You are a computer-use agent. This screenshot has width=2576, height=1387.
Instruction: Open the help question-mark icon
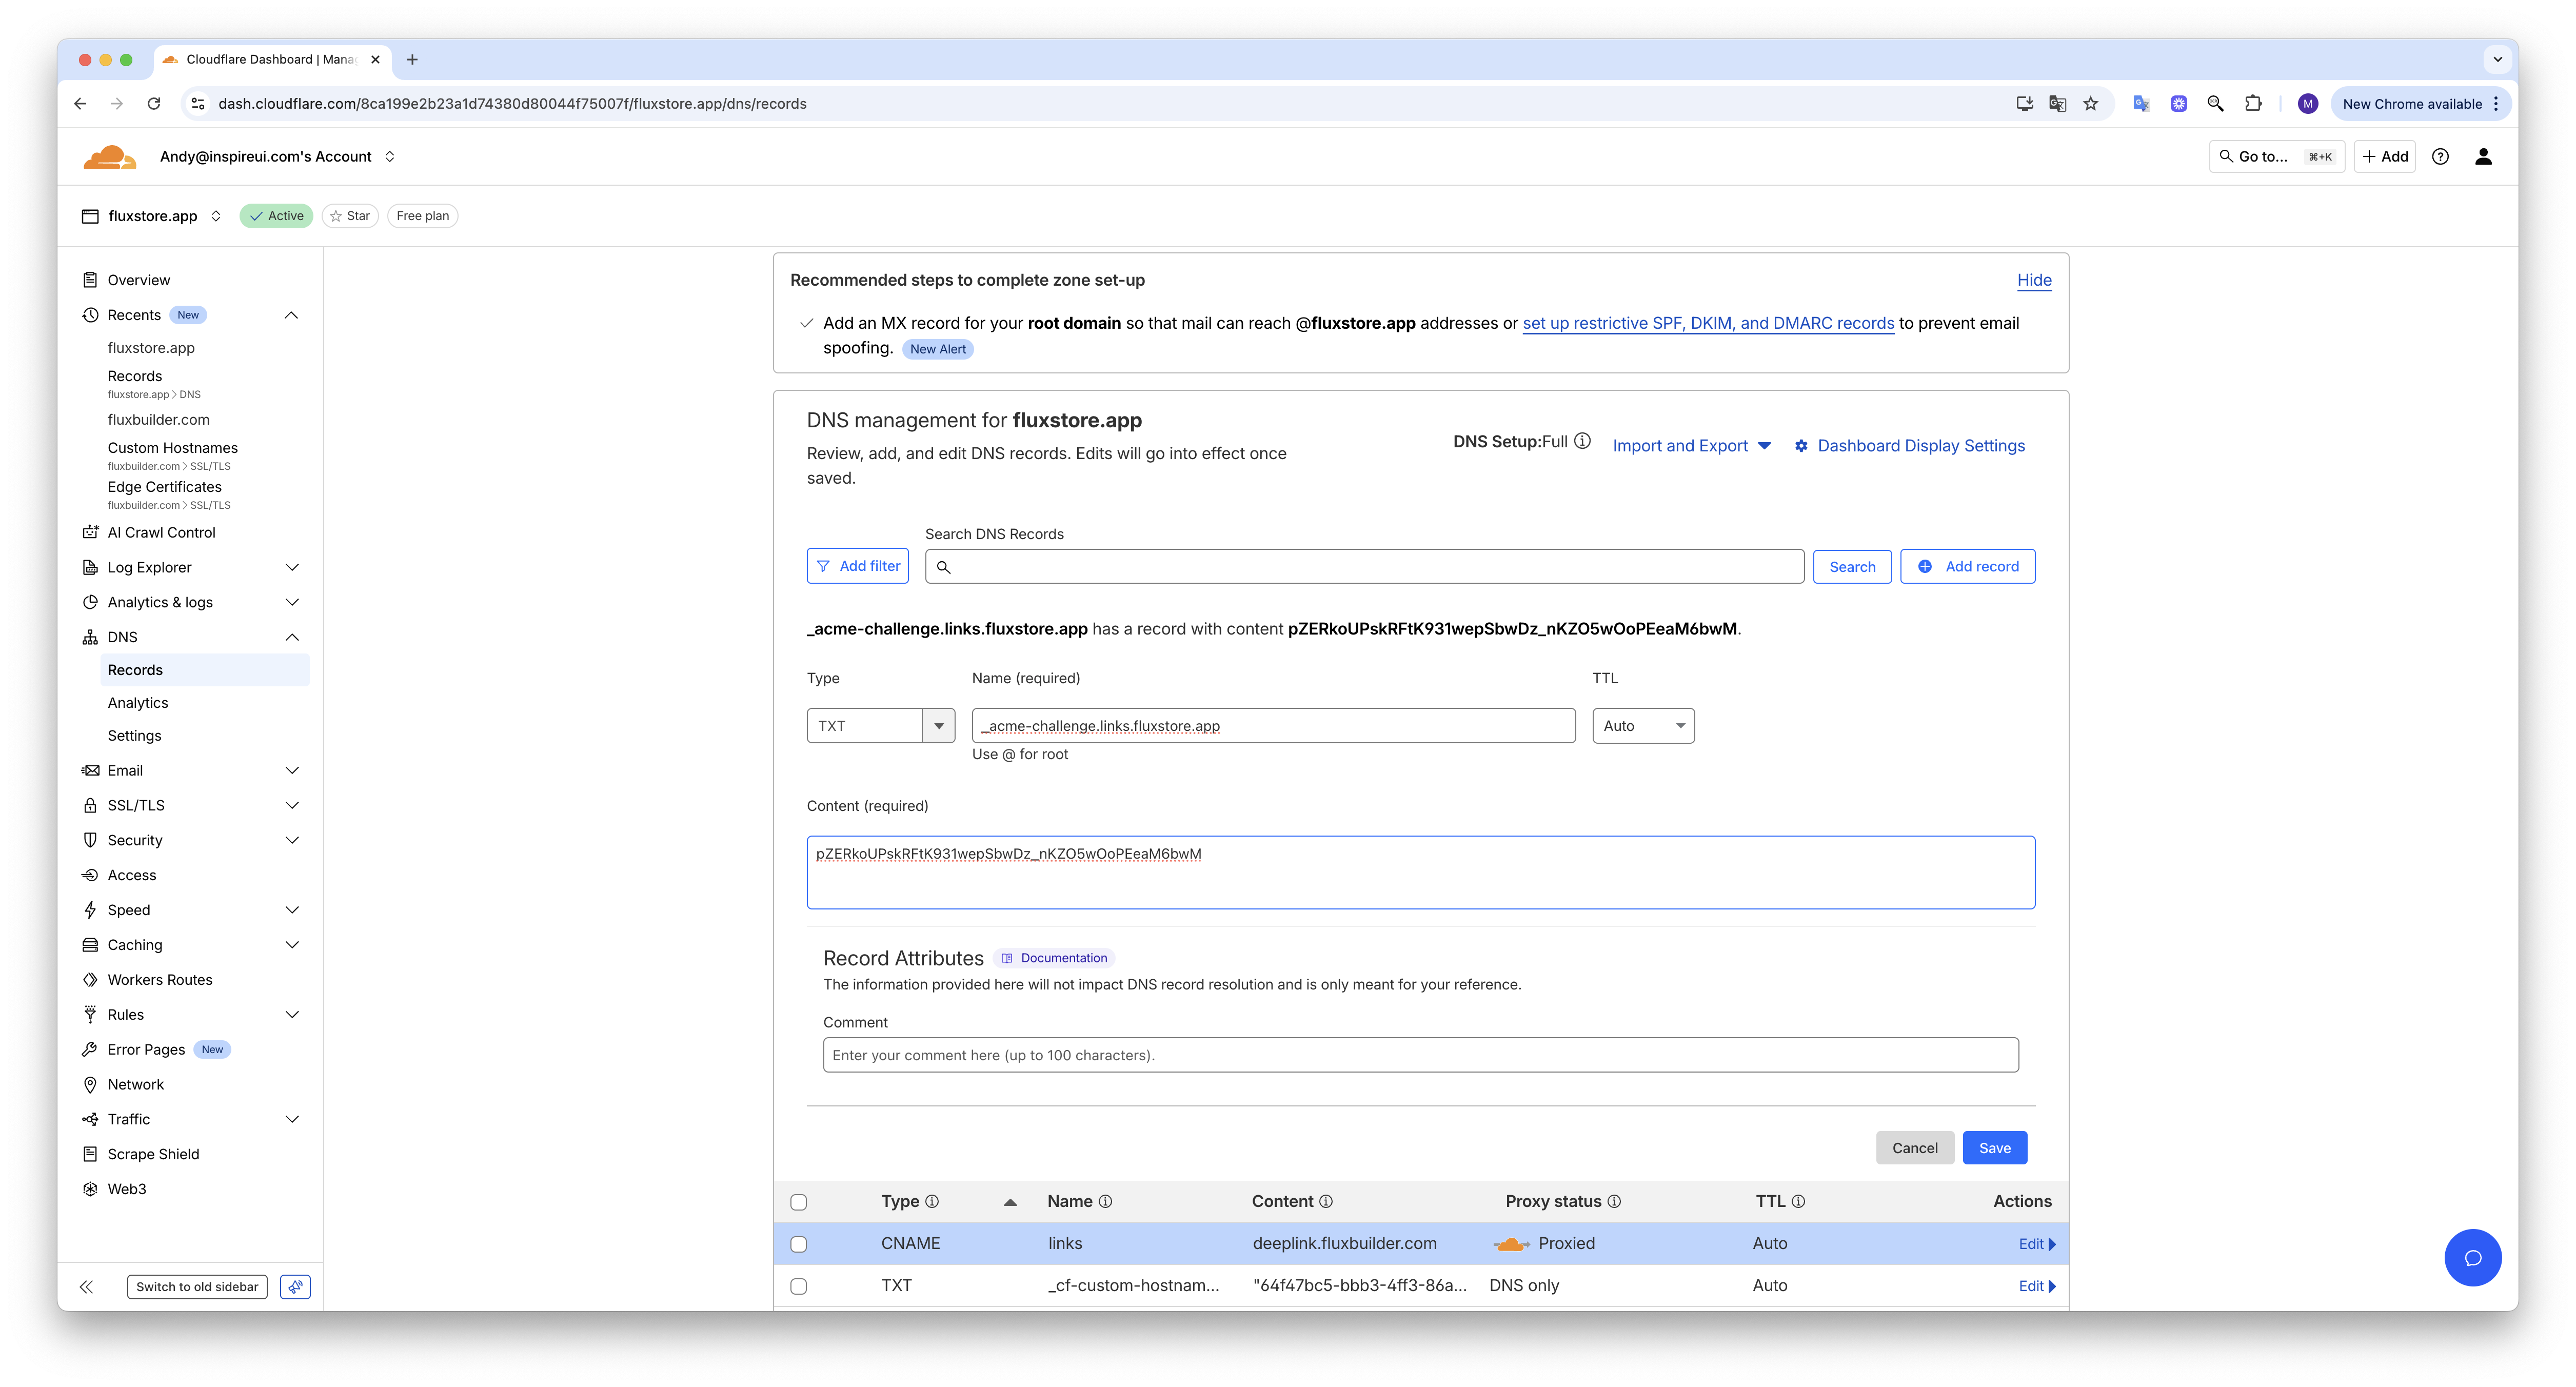[2440, 157]
